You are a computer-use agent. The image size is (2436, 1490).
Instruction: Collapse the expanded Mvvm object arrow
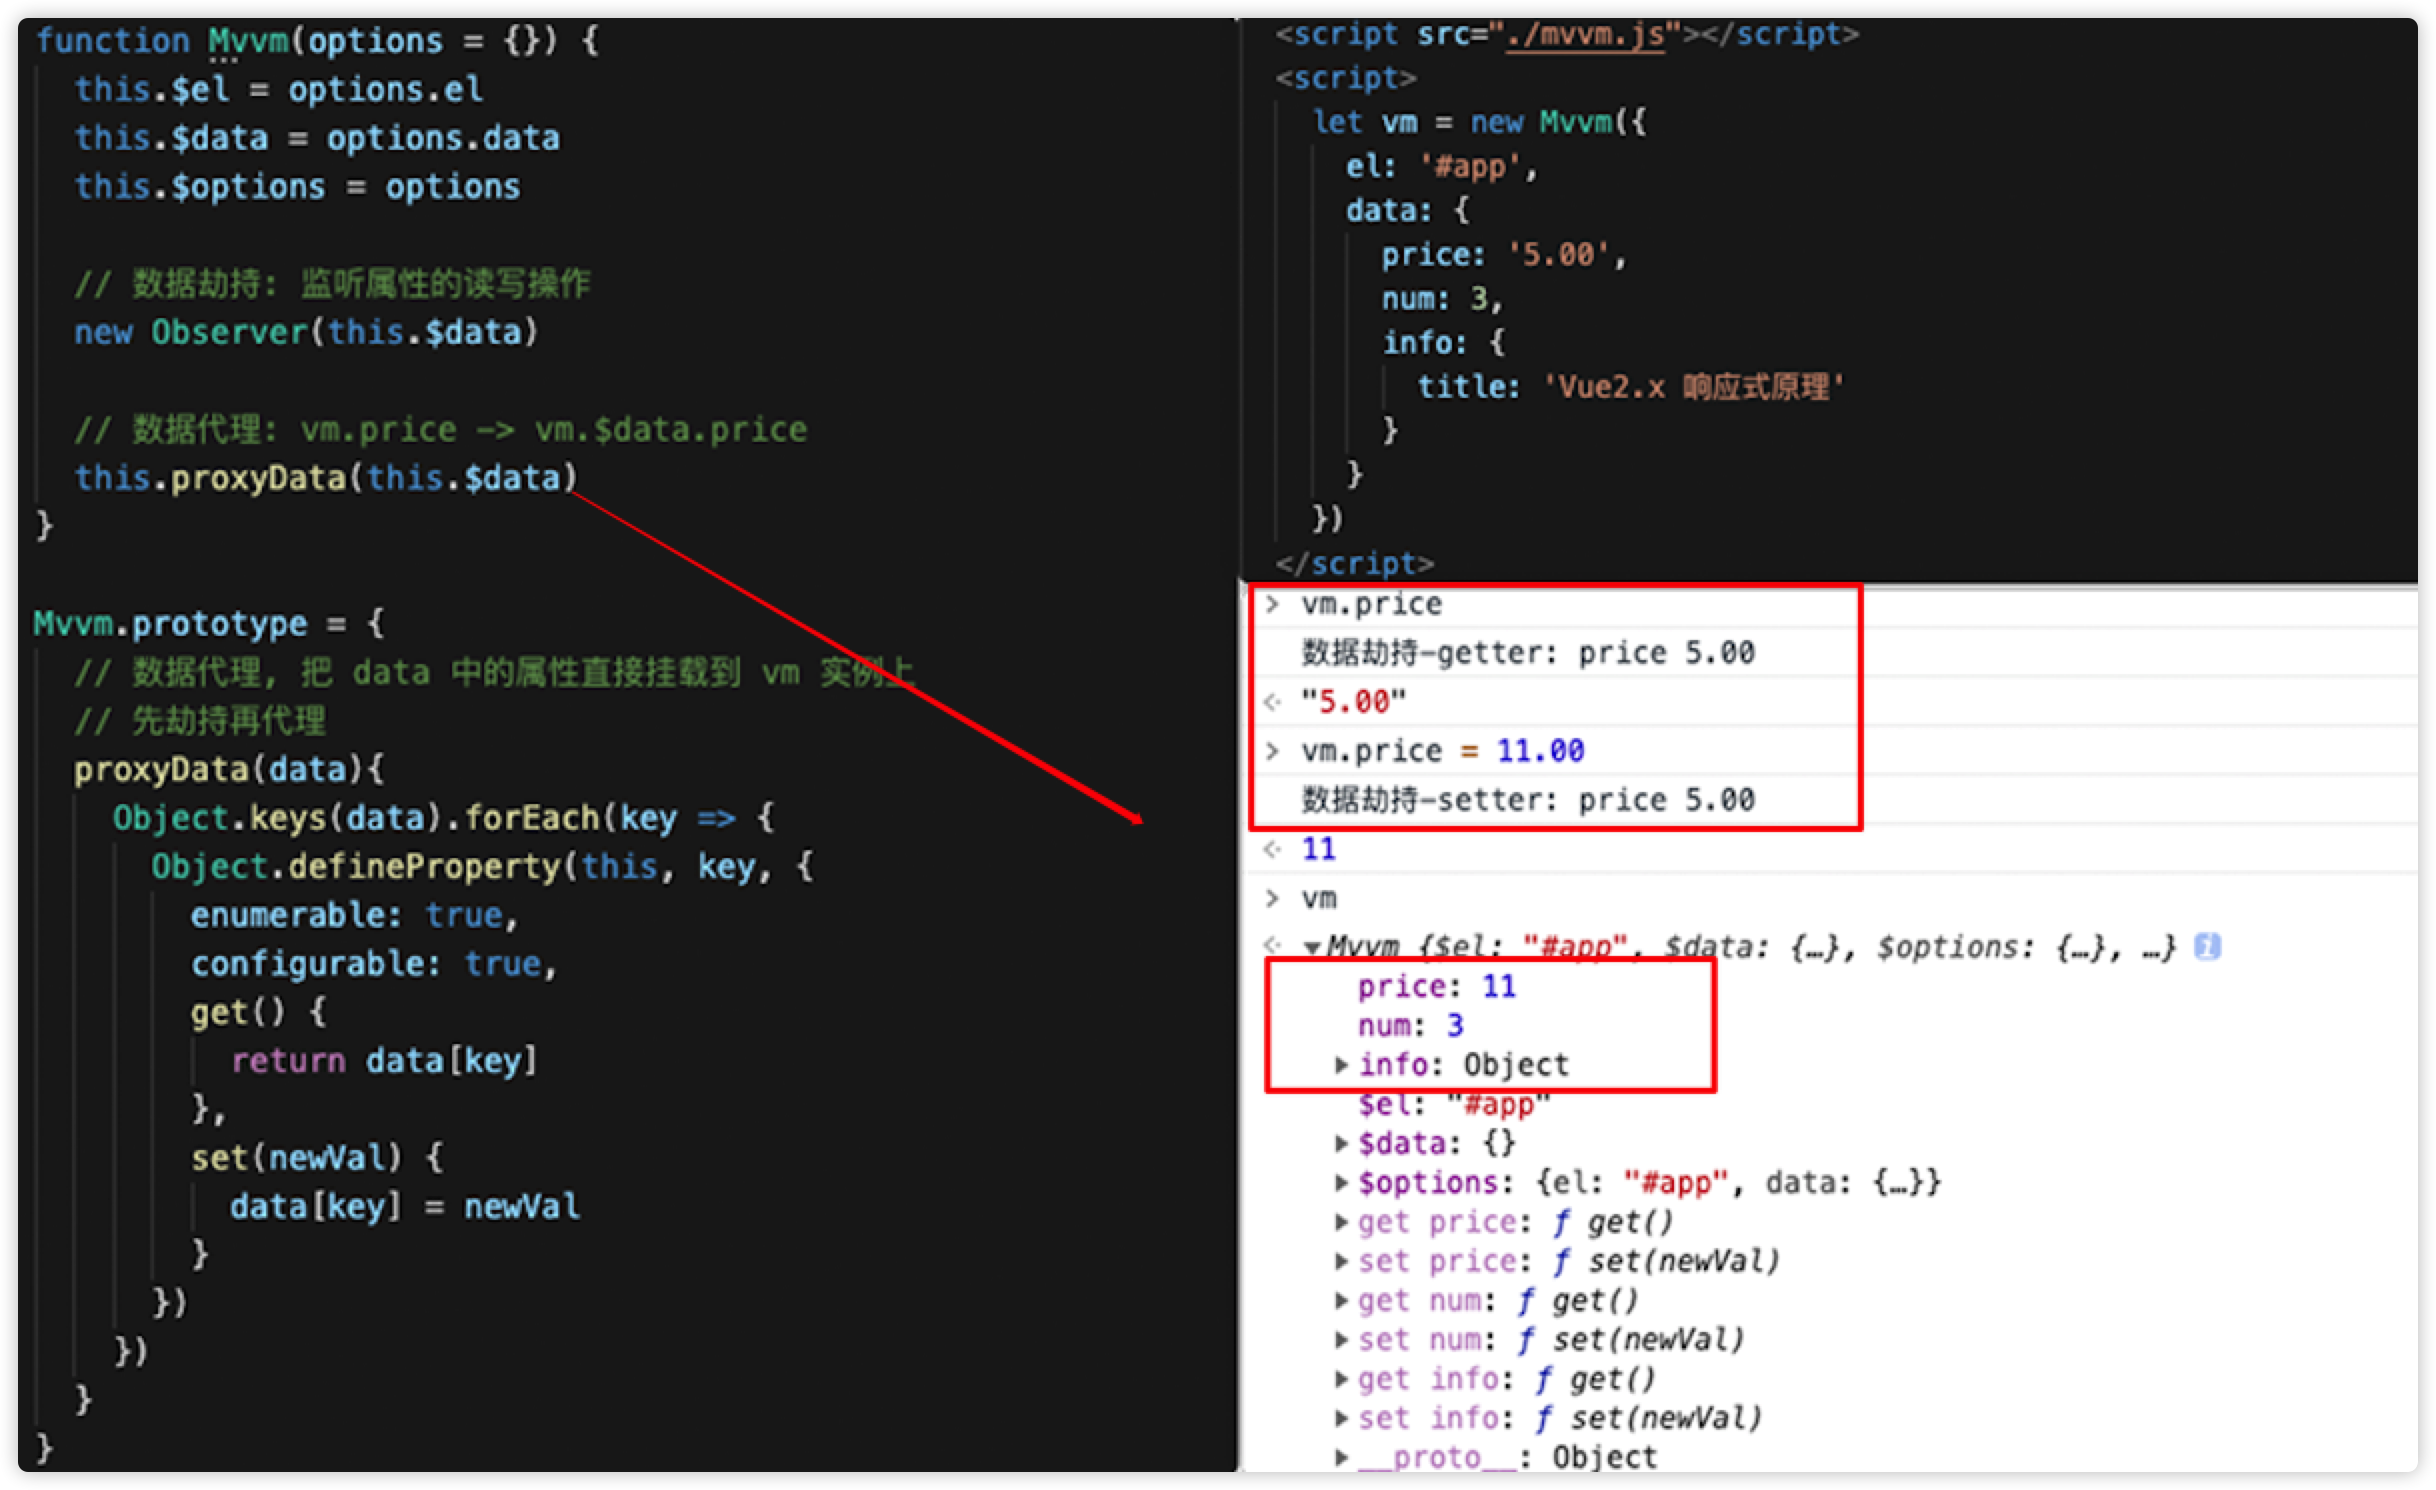[1311, 948]
